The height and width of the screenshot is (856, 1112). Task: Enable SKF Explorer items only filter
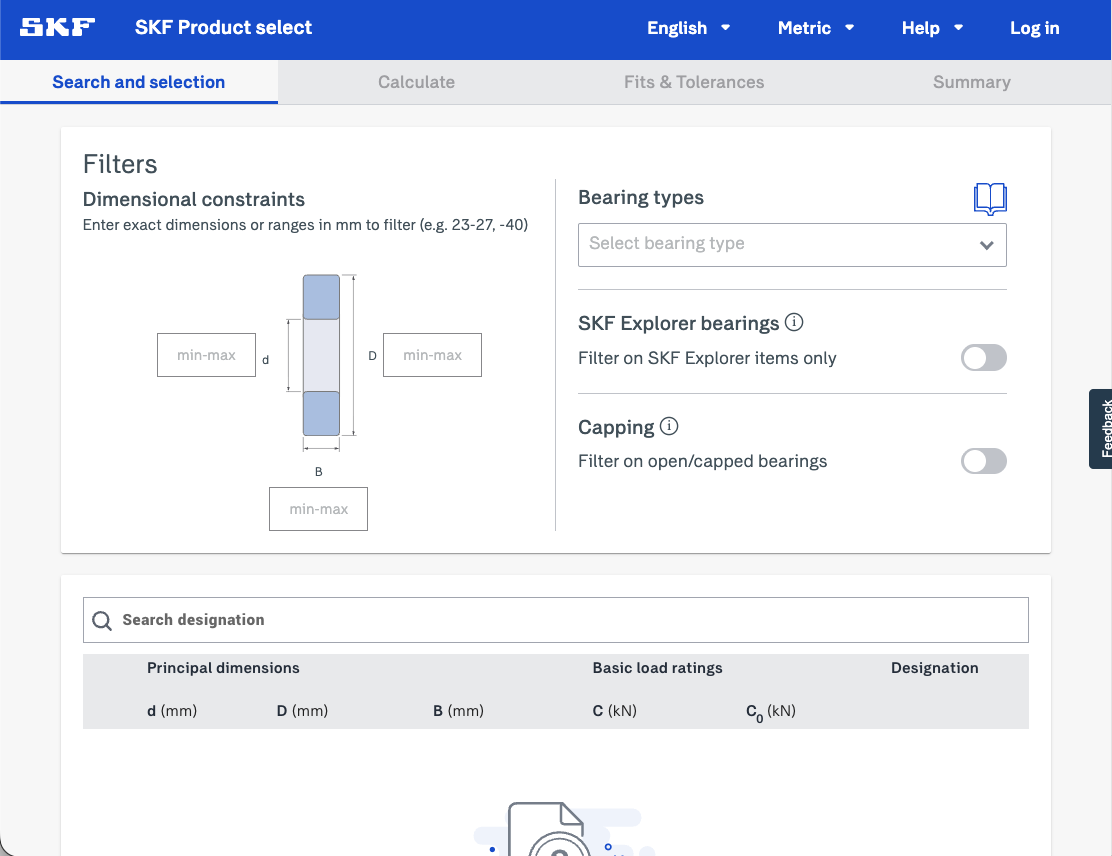pos(984,357)
